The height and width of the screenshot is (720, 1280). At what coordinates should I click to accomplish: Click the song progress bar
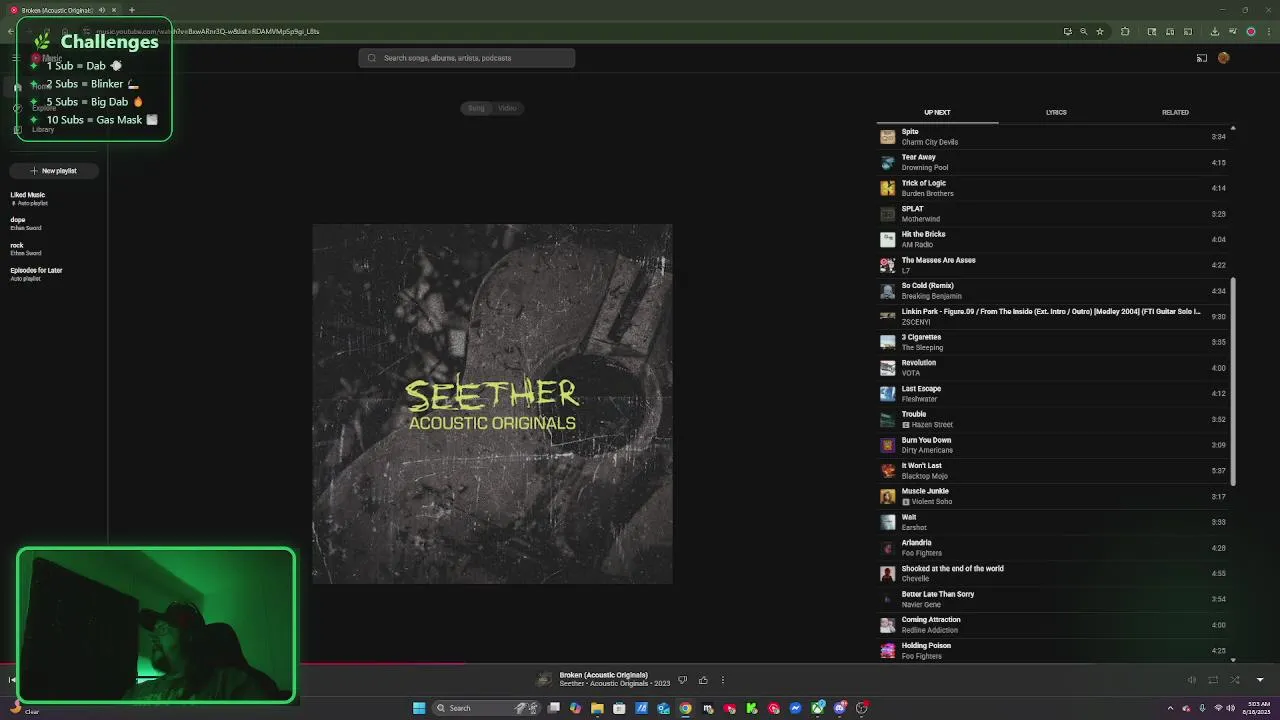tap(640, 663)
